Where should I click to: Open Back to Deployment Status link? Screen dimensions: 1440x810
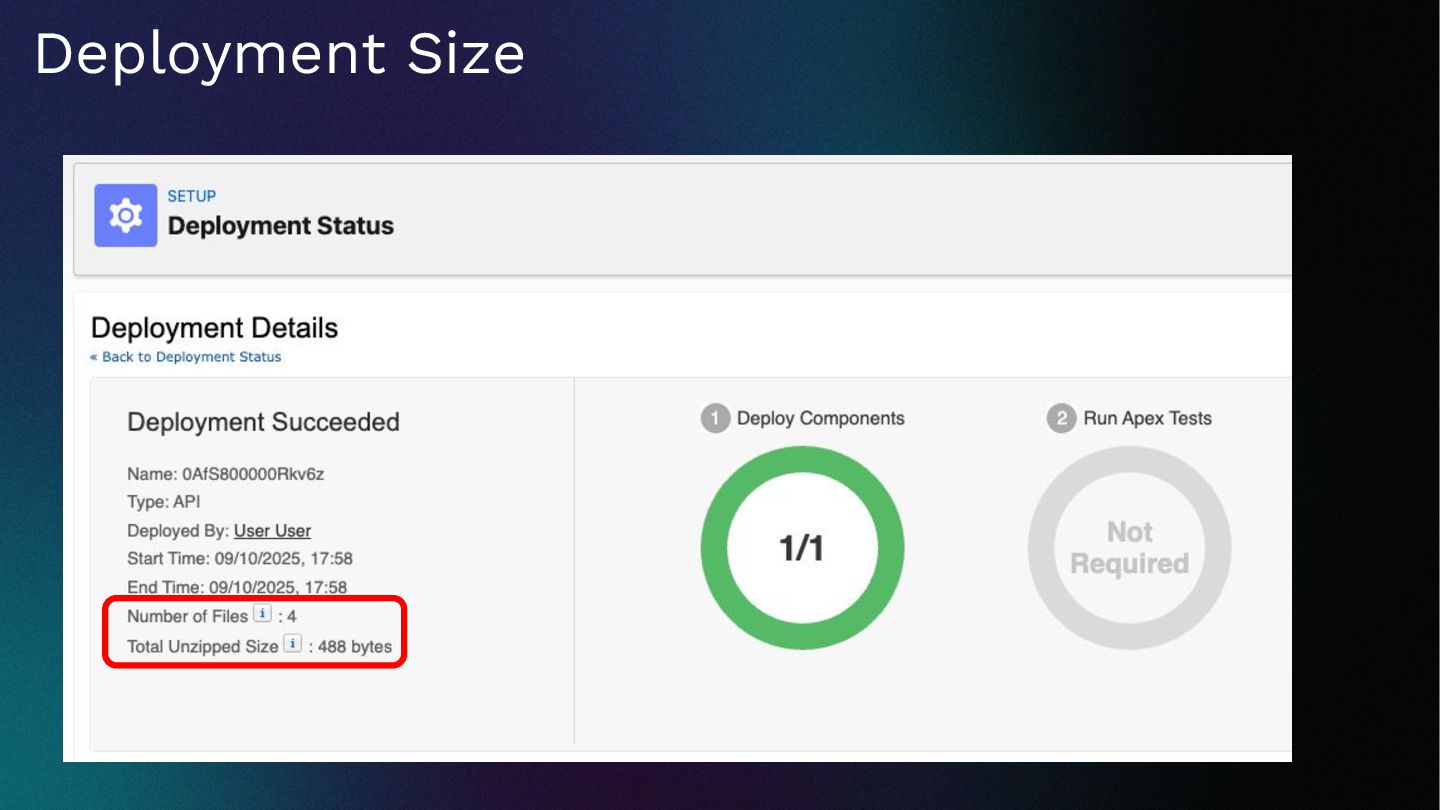(x=186, y=357)
